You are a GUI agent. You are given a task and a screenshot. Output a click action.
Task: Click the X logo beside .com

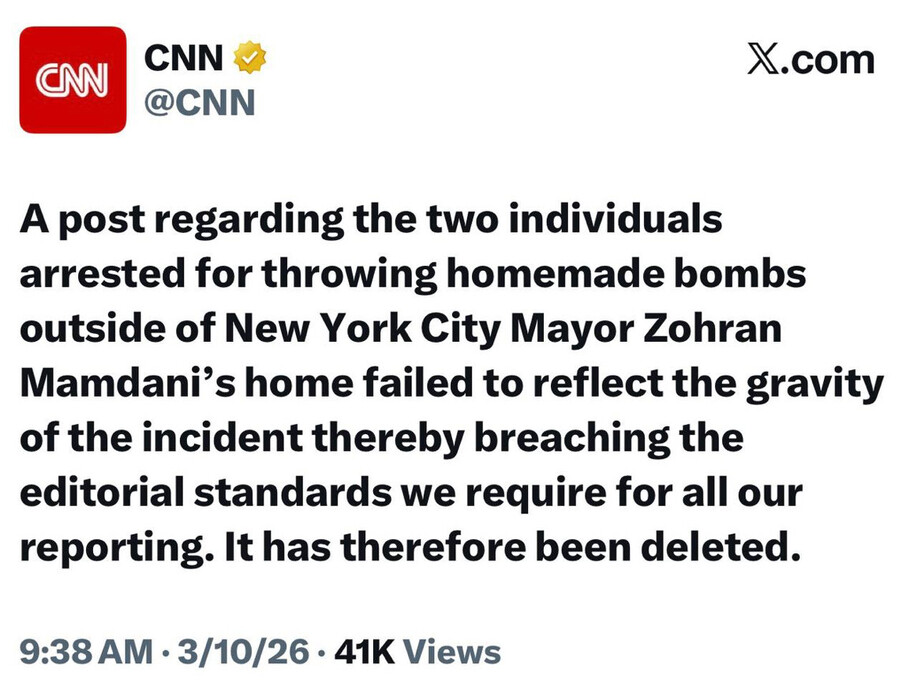(x=765, y=60)
